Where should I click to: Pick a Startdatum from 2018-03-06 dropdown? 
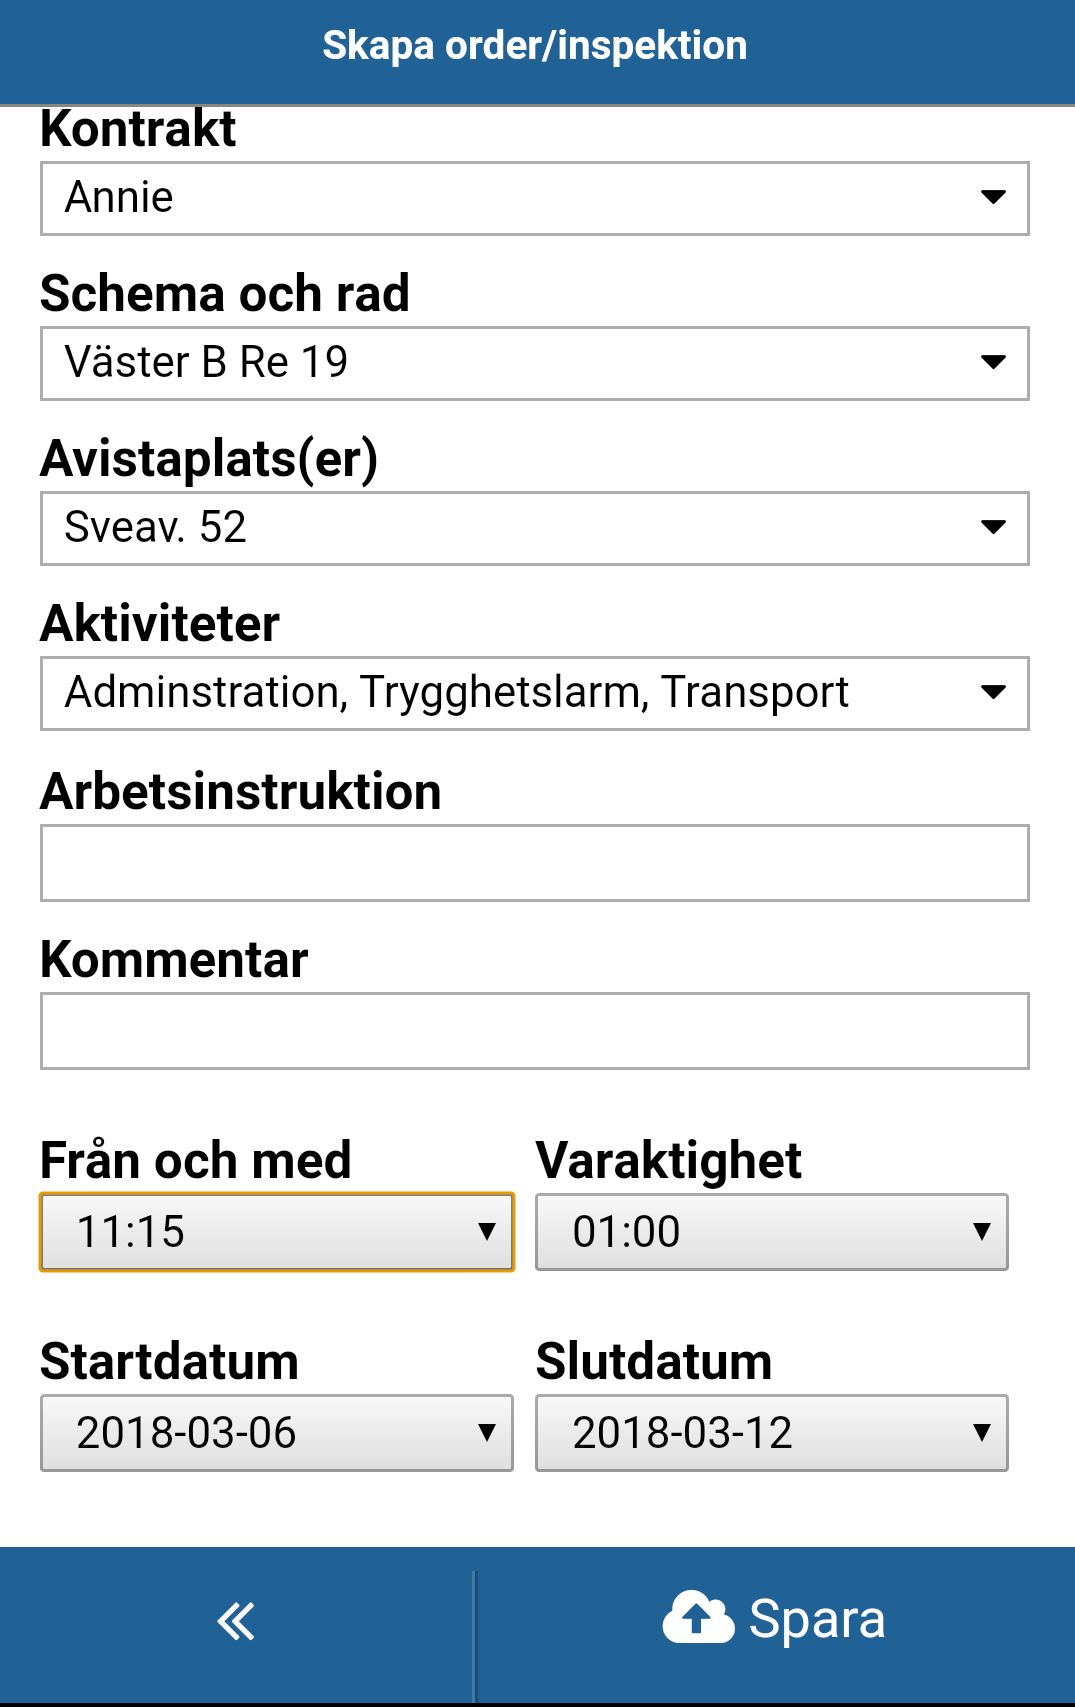click(x=277, y=1433)
